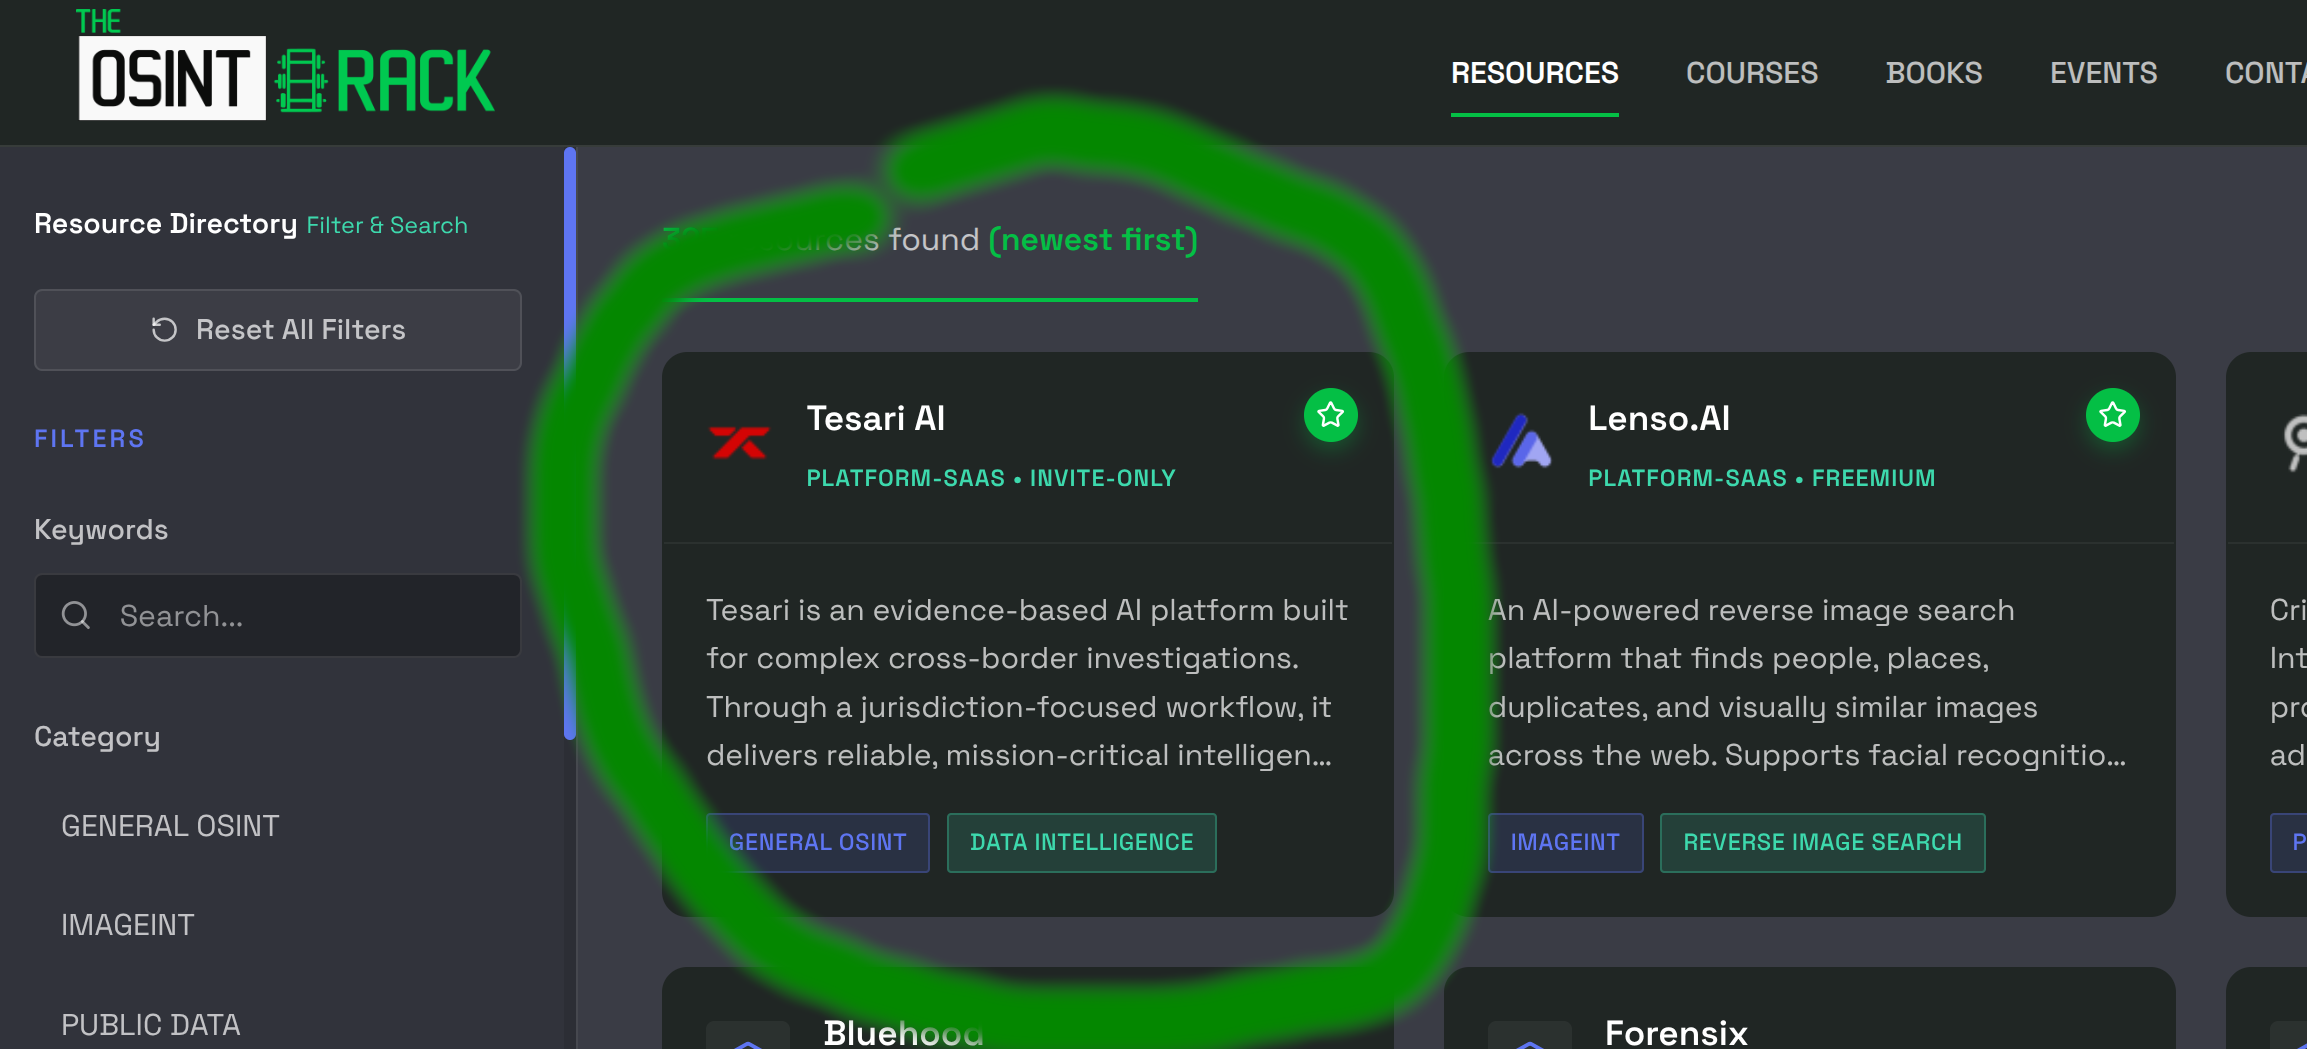Collapse the Category filter section
The height and width of the screenshot is (1049, 2307).
click(97, 736)
